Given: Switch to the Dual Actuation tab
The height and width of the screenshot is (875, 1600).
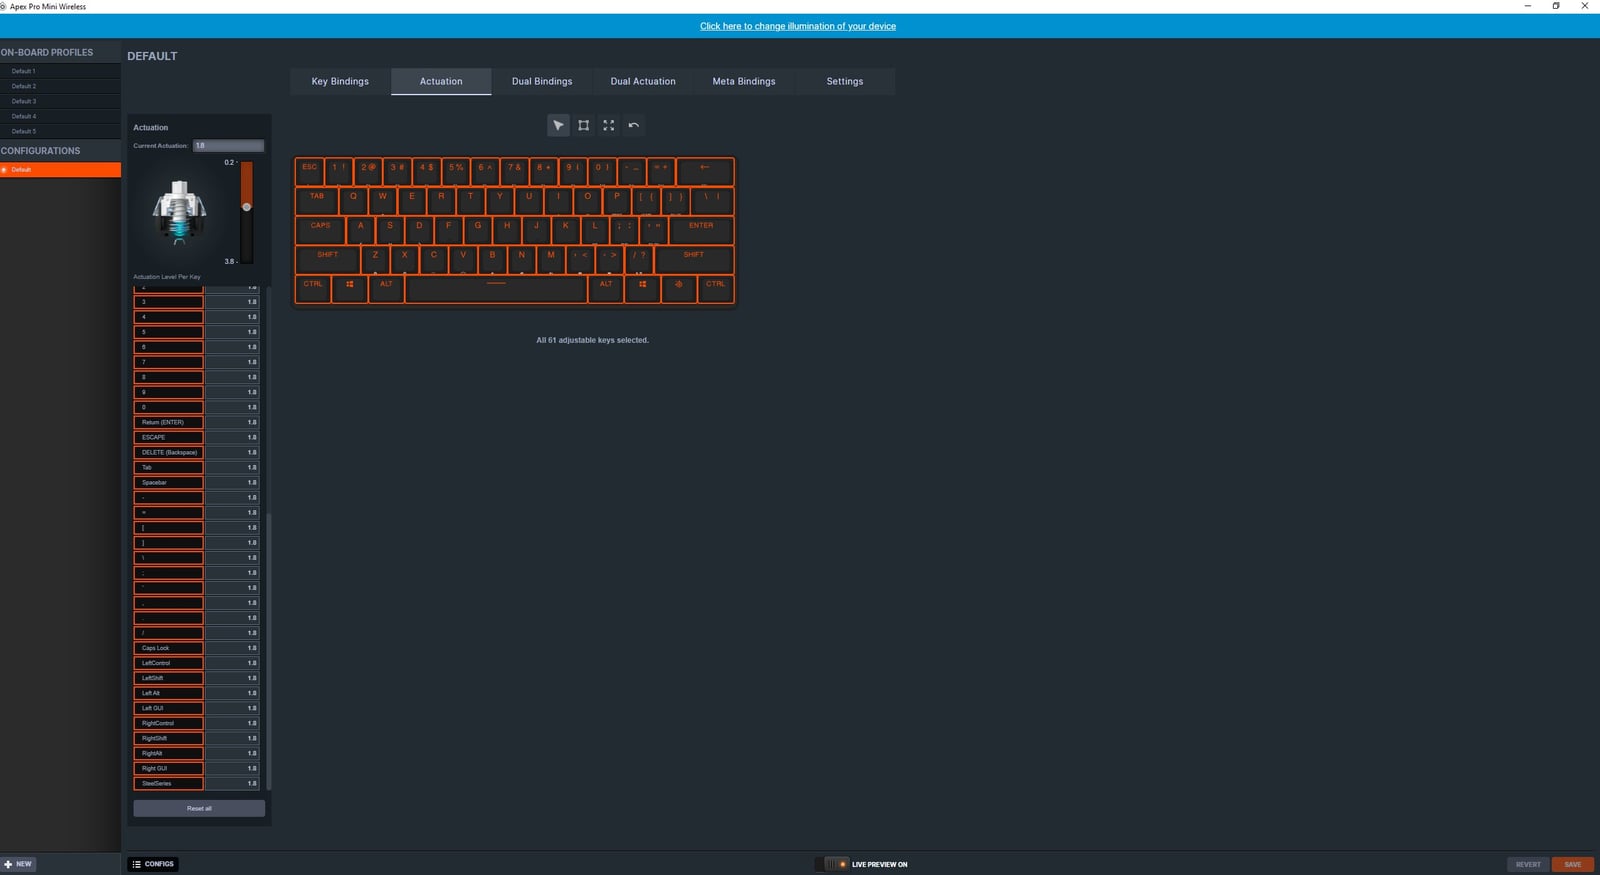Looking at the screenshot, I should tap(642, 81).
